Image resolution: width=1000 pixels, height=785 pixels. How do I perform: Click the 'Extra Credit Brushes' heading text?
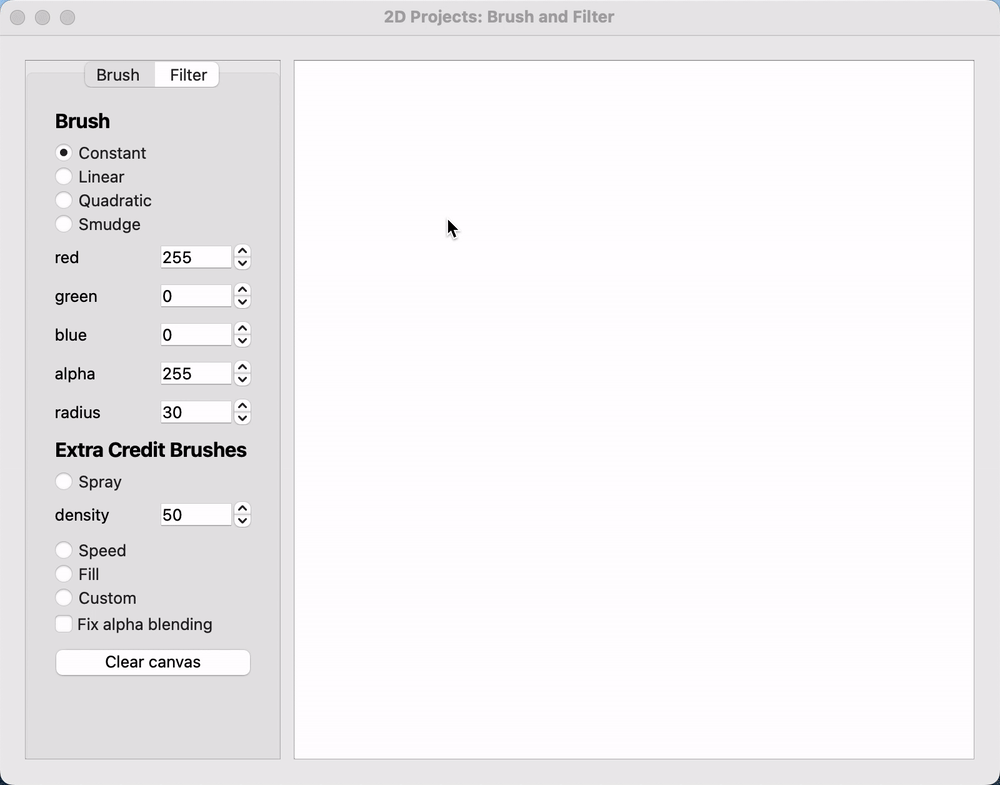pos(151,450)
